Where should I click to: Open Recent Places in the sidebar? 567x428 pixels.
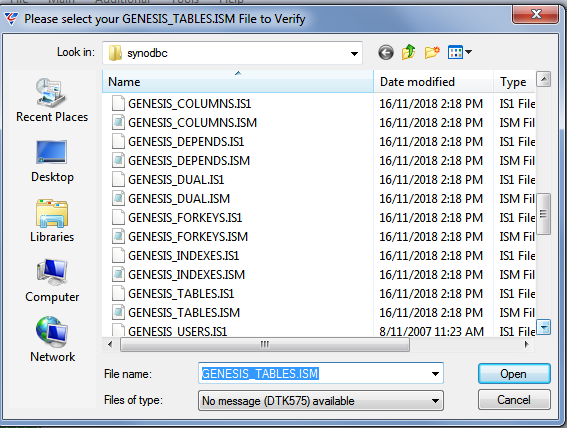pyautogui.click(x=52, y=100)
